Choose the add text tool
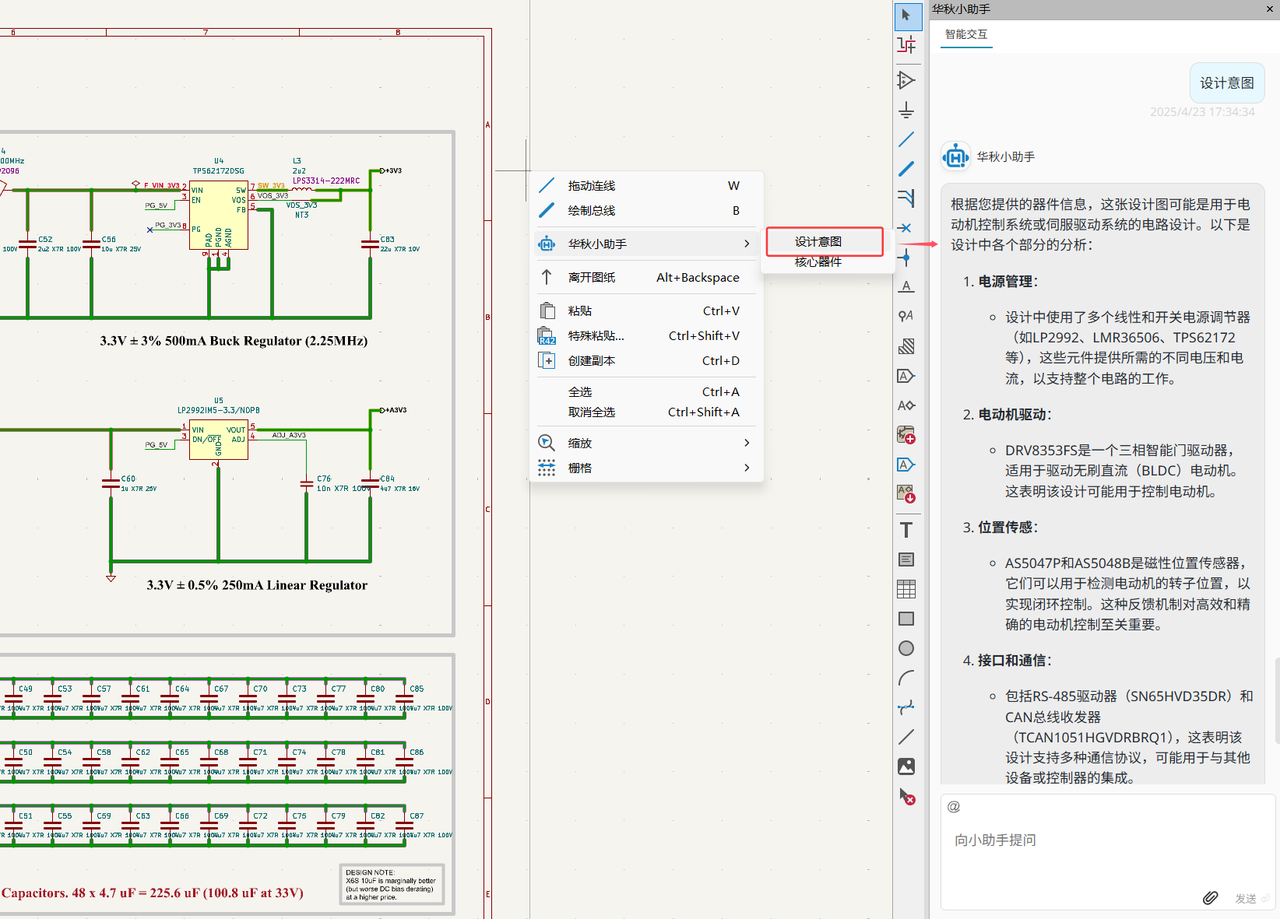The height and width of the screenshot is (919, 1280). tap(907, 530)
